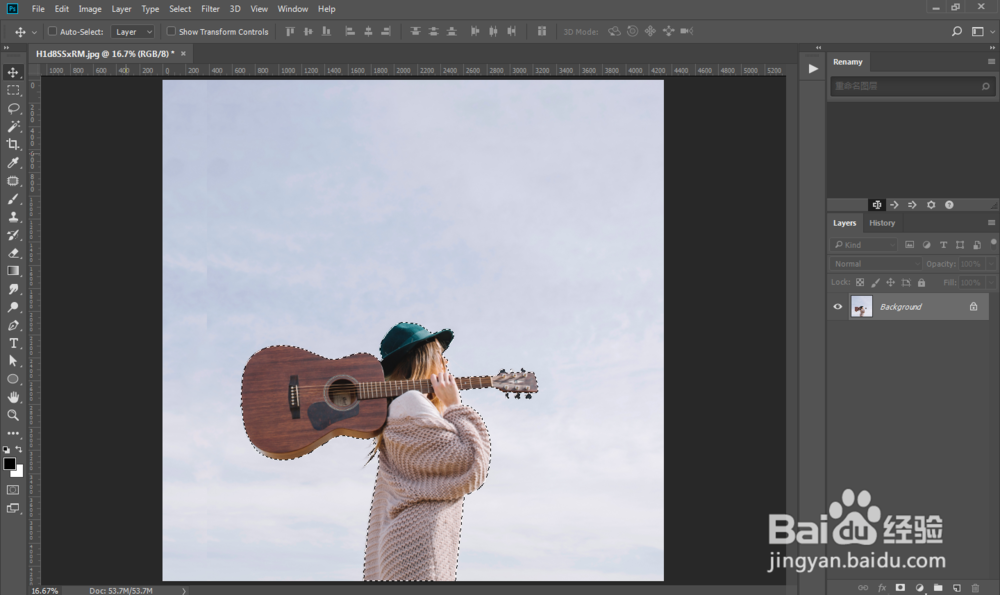Toggle Lock position icon
The width and height of the screenshot is (1000, 595).
tap(890, 283)
